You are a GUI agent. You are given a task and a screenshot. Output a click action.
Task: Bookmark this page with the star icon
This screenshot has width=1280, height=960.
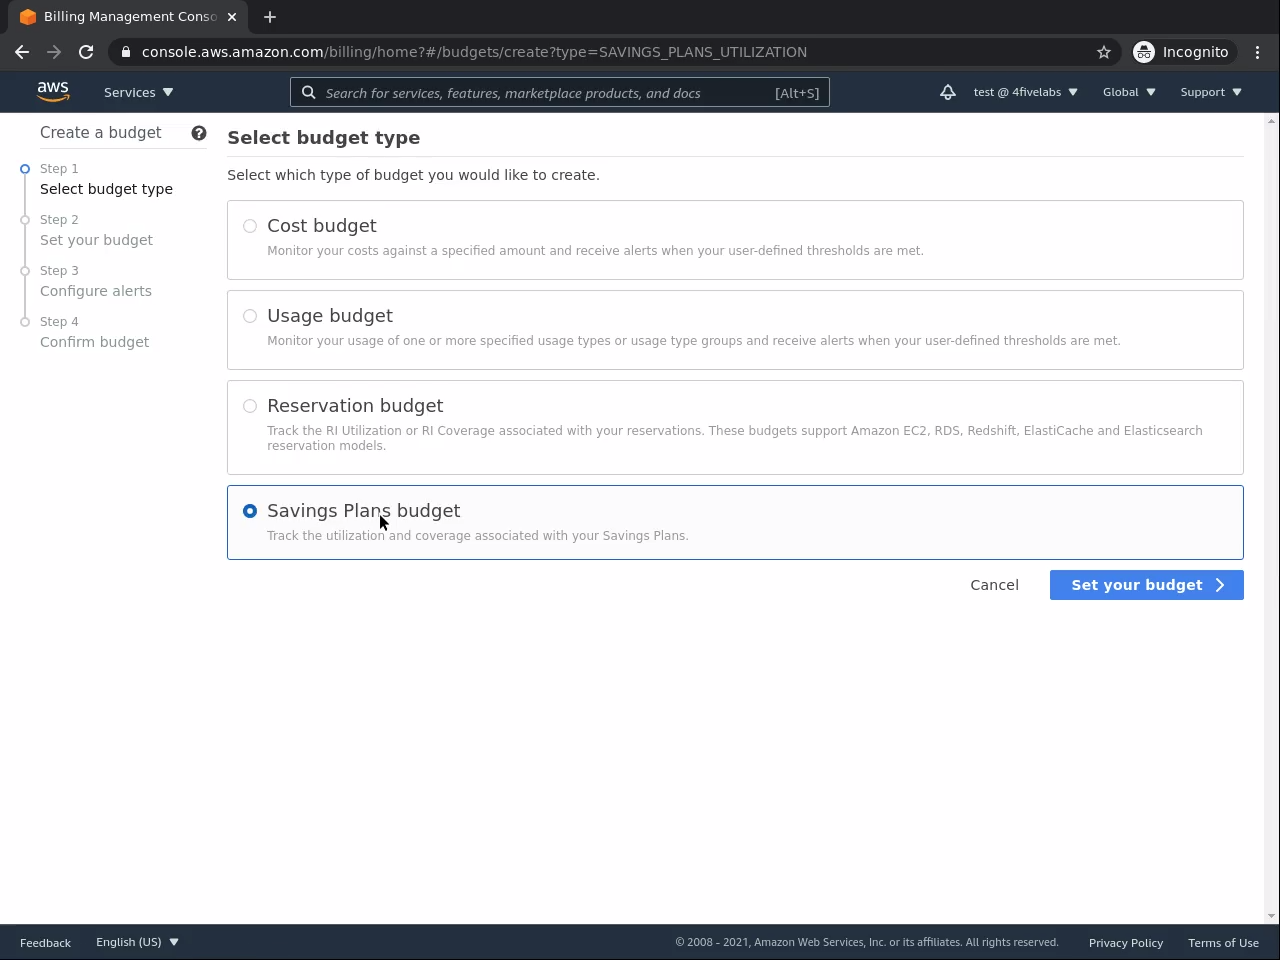tap(1104, 52)
